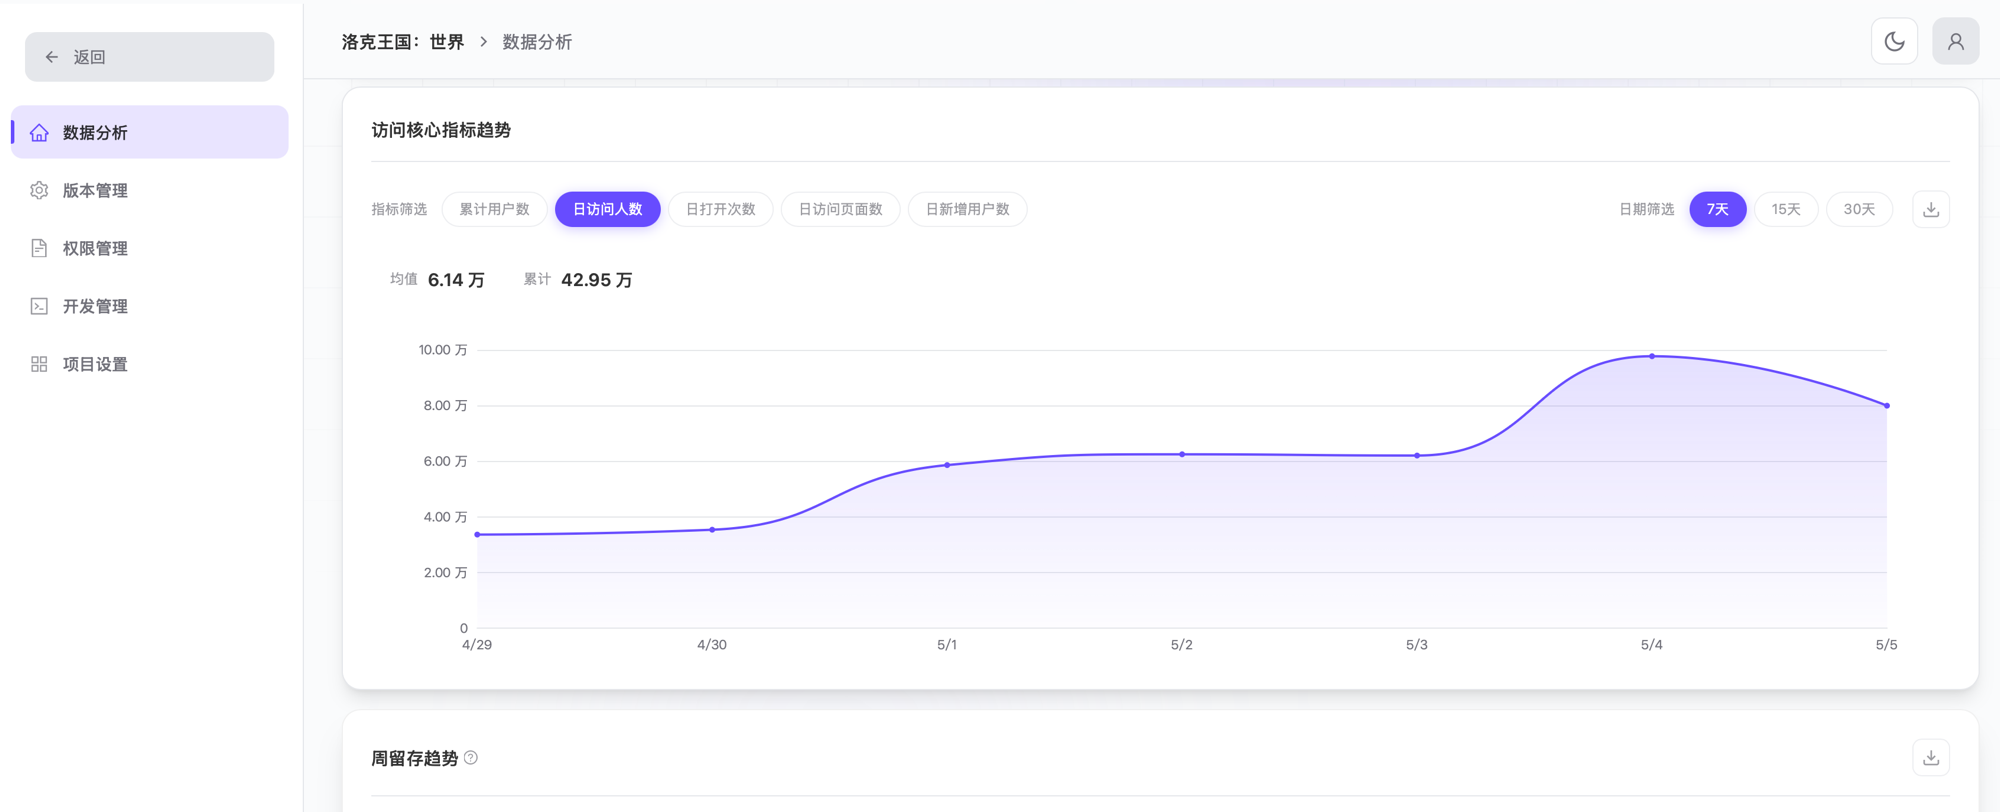Select the 日访问人数 metric filter
The height and width of the screenshot is (812, 2000).
point(608,209)
